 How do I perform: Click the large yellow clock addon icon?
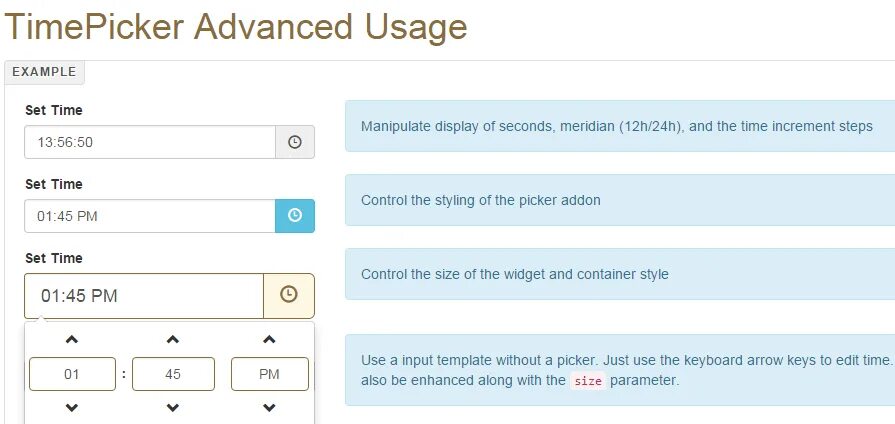289,295
